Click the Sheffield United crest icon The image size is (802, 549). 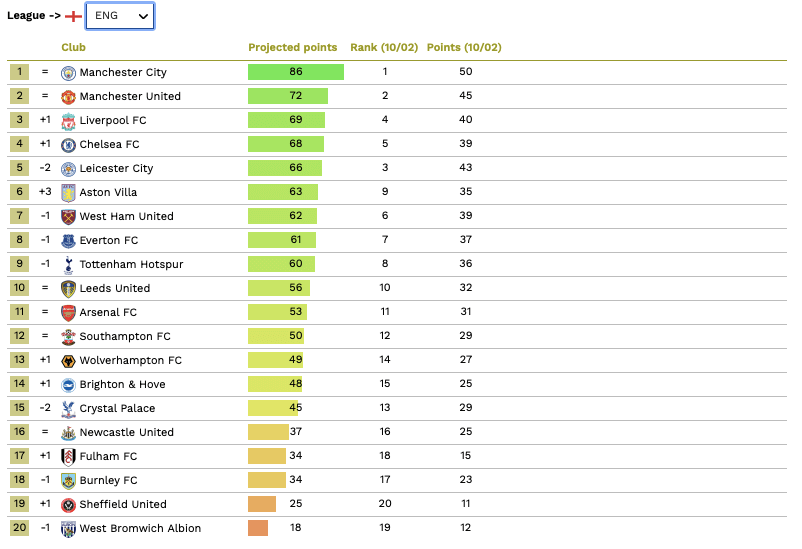point(68,505)
